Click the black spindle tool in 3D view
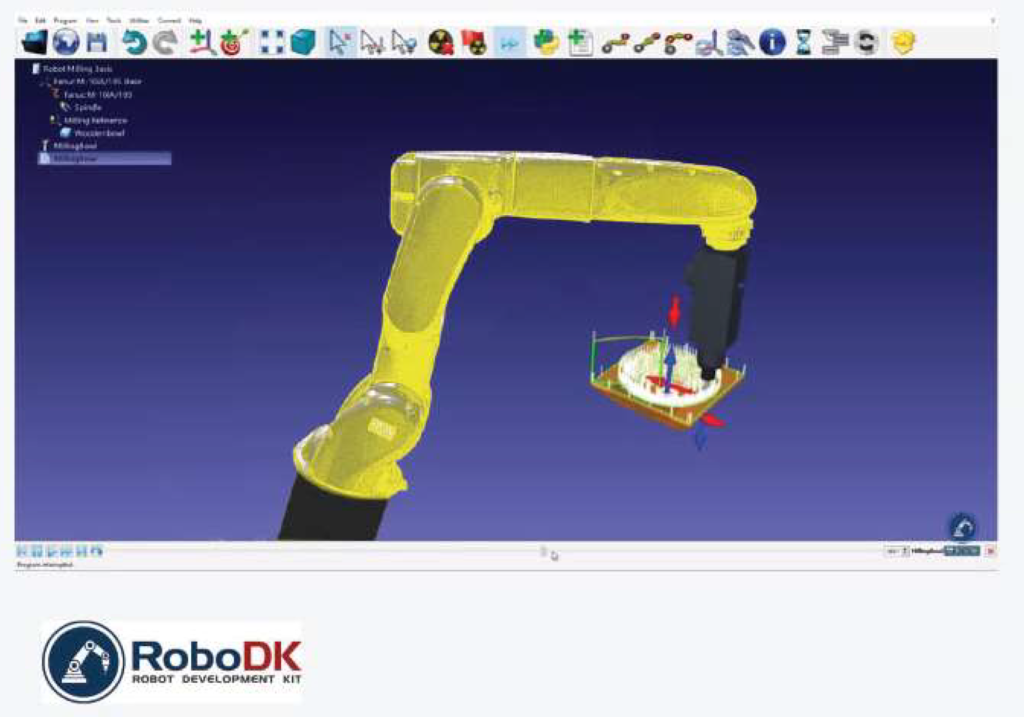Image resolution: width=1024 pixels, height=717 pixels. point(715,307)
